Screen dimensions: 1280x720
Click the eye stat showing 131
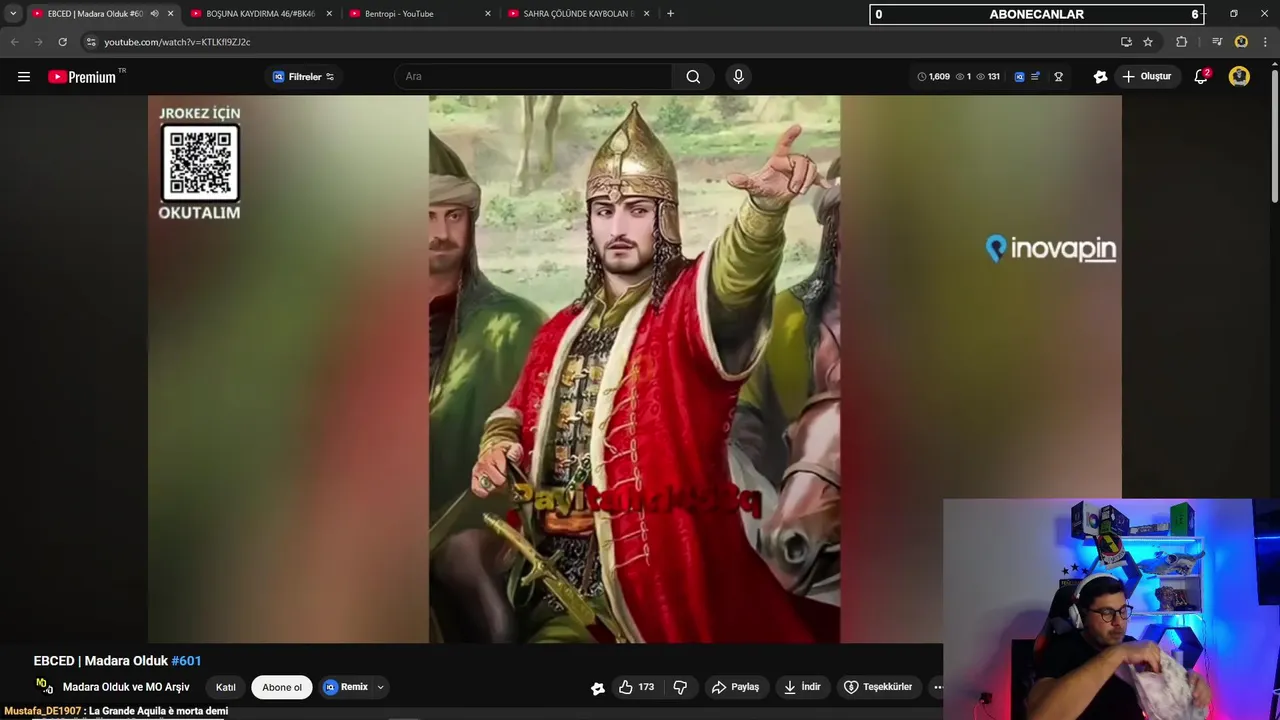click(988, 77)
